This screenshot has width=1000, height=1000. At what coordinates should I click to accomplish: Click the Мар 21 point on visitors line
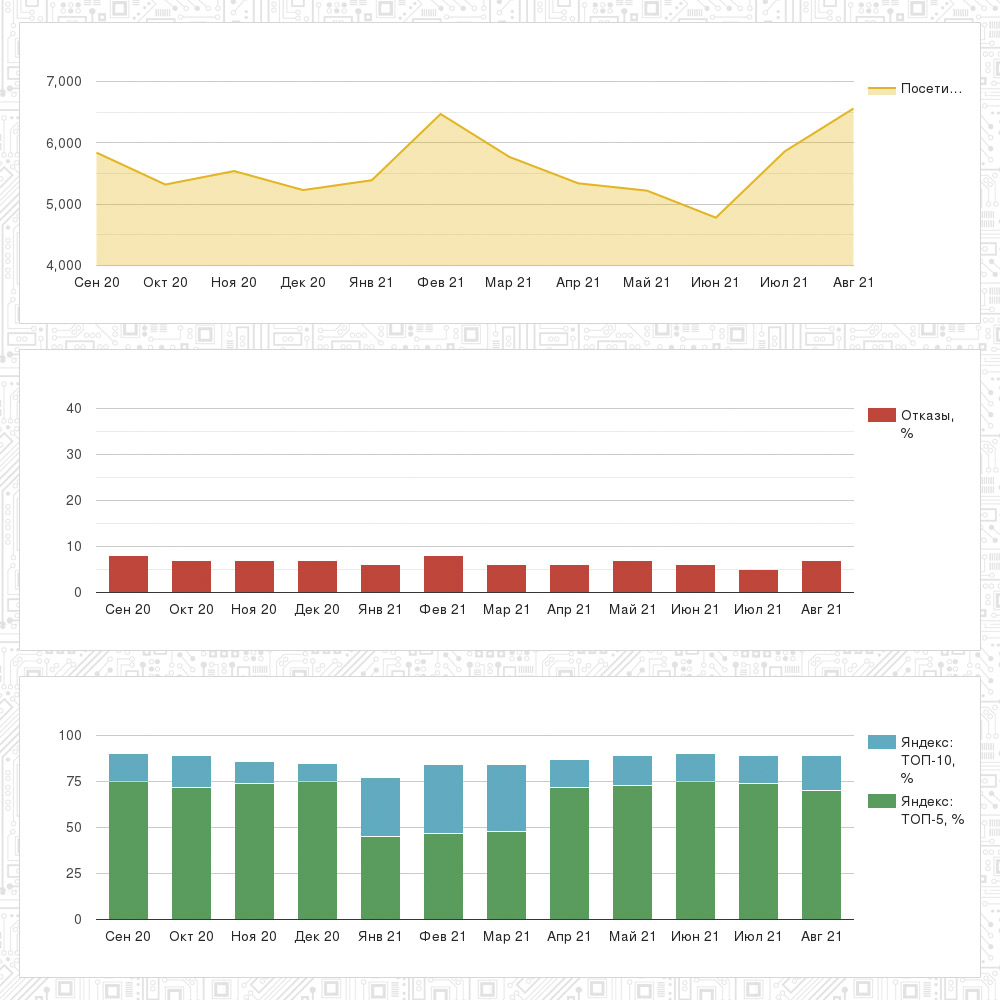509,157
